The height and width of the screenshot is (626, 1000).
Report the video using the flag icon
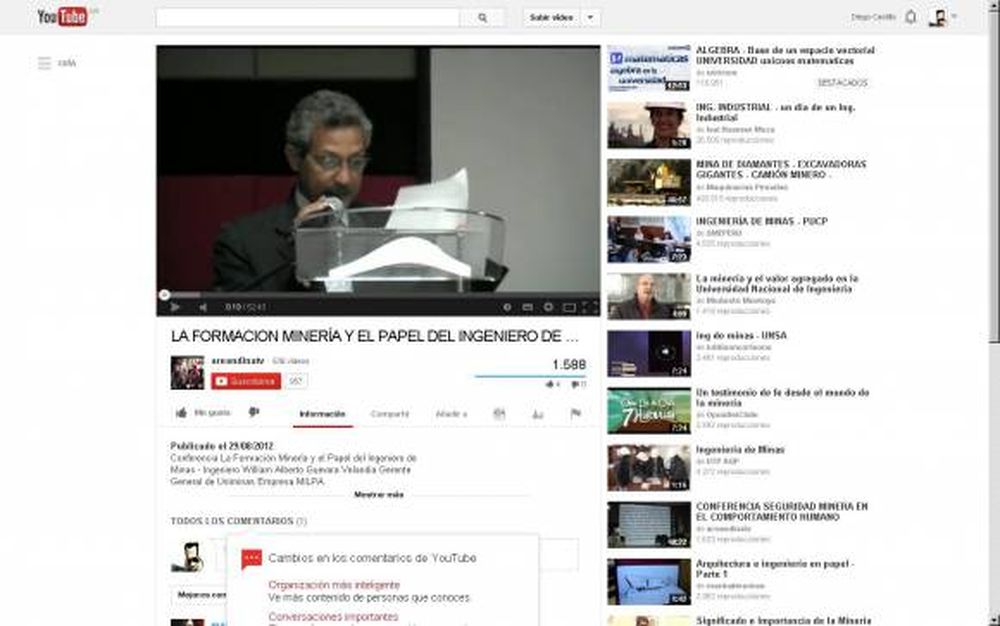[575, 412]
